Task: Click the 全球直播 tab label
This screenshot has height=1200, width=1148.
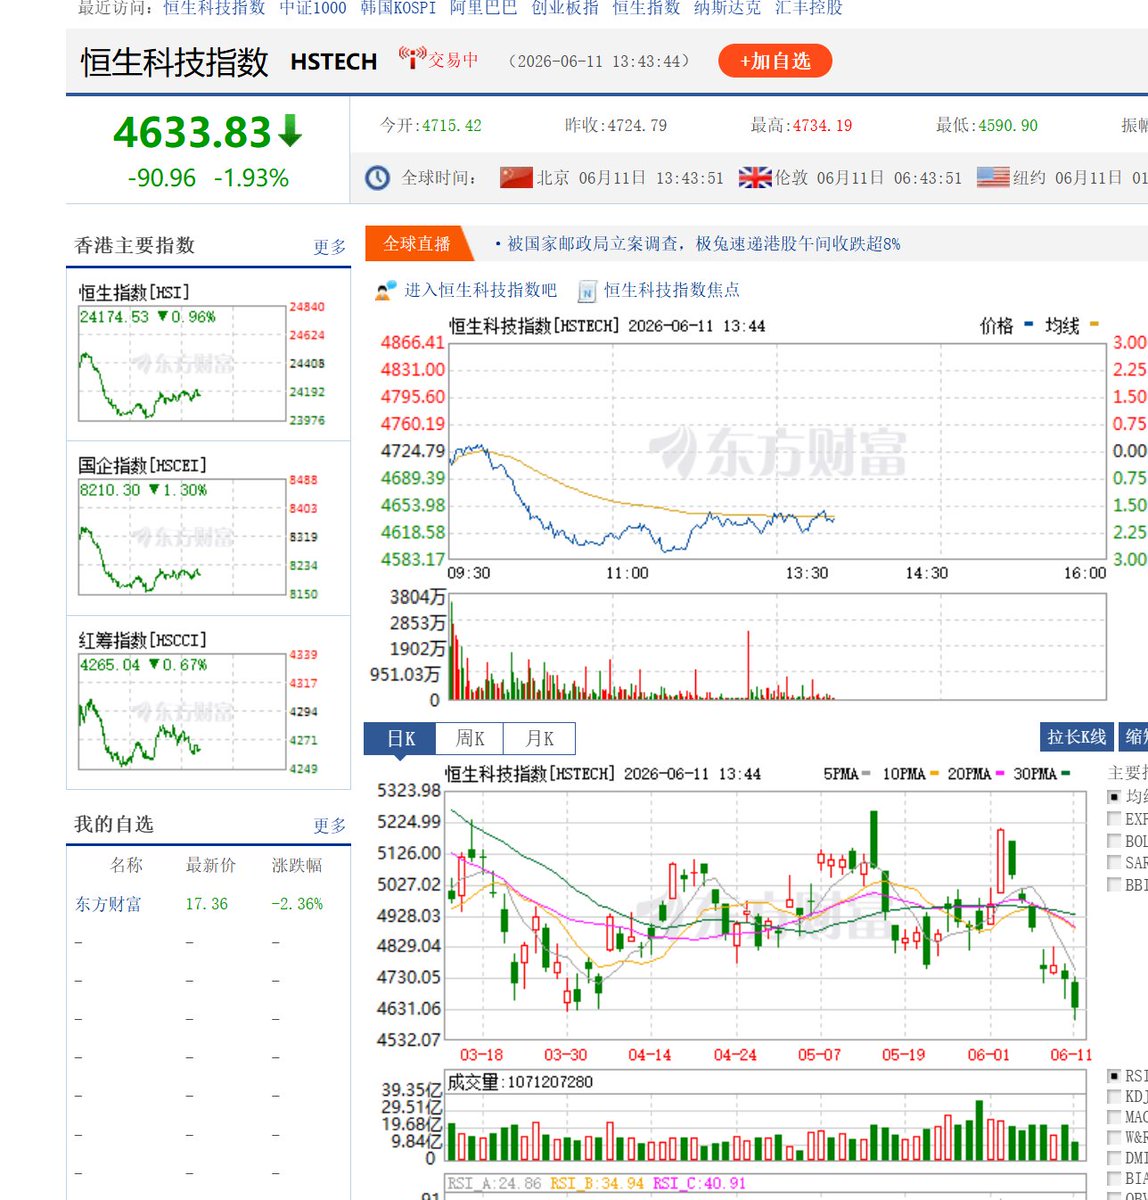Action: click(417, 243)
